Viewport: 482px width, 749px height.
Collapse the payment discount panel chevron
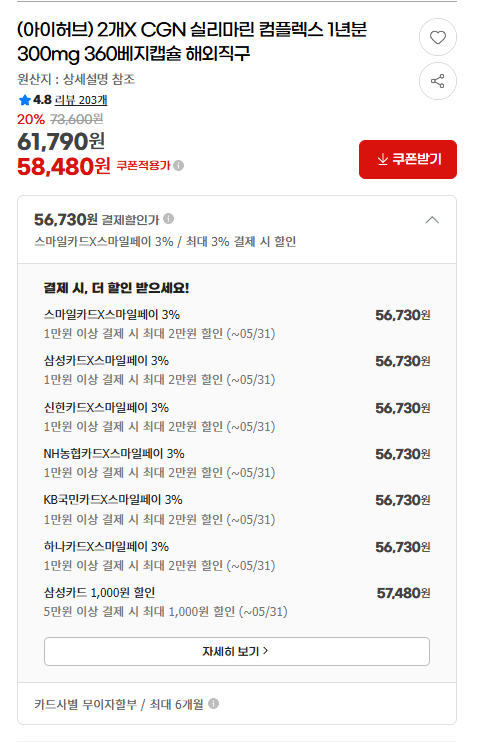(x=432, y=220)
